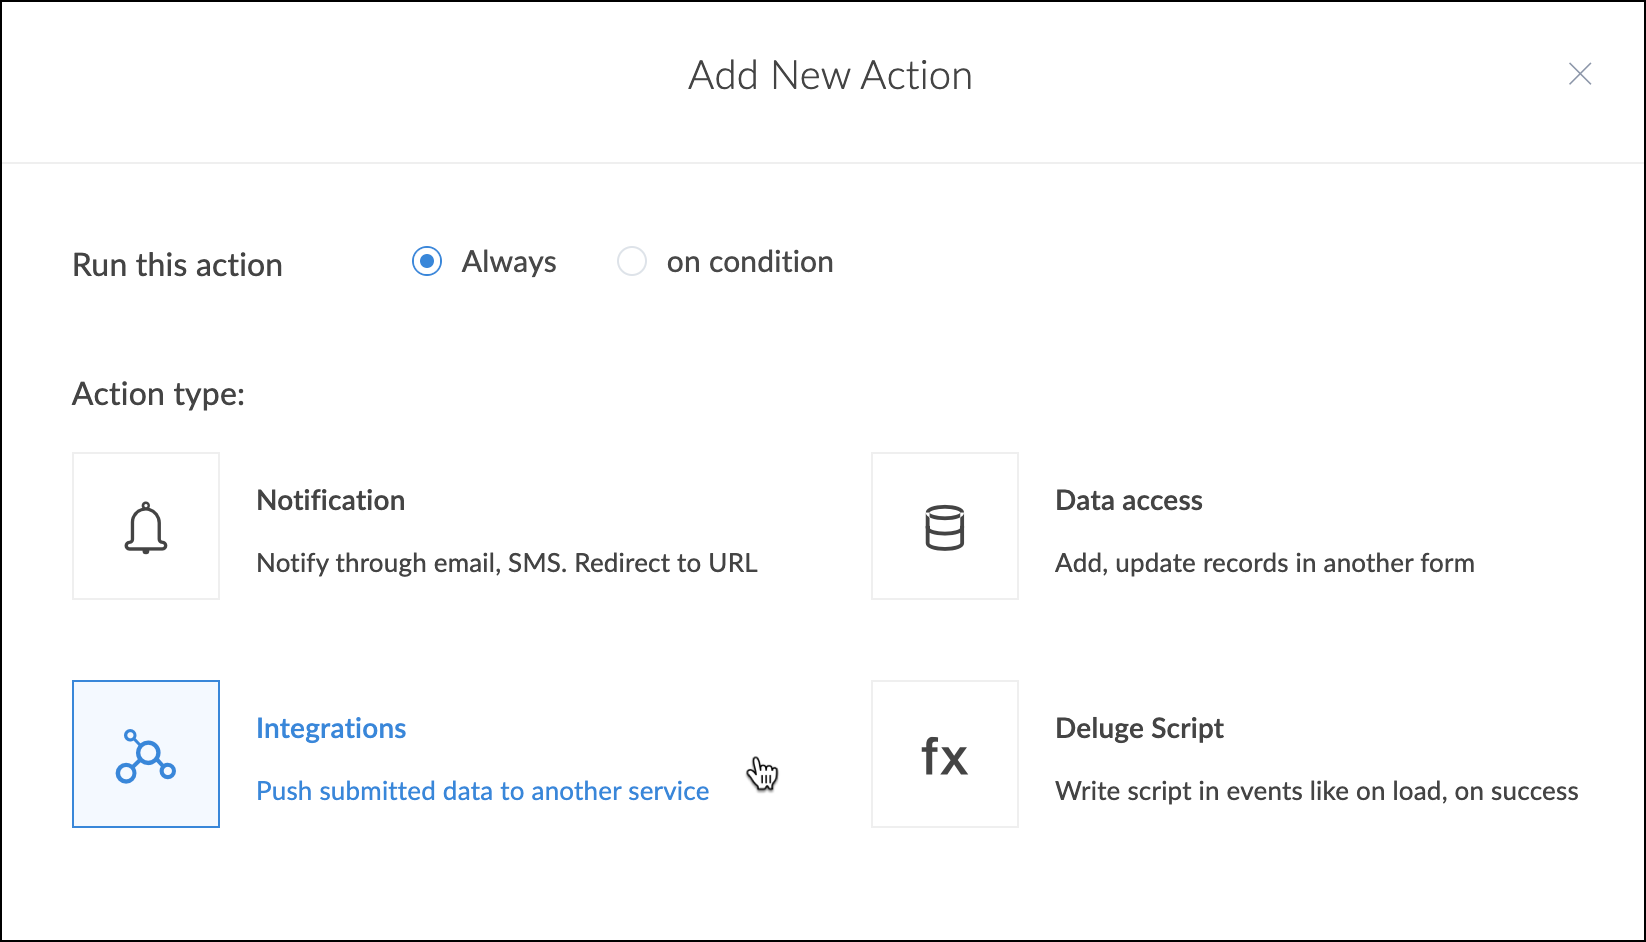Click the "on condition" option label

[750, 262]
